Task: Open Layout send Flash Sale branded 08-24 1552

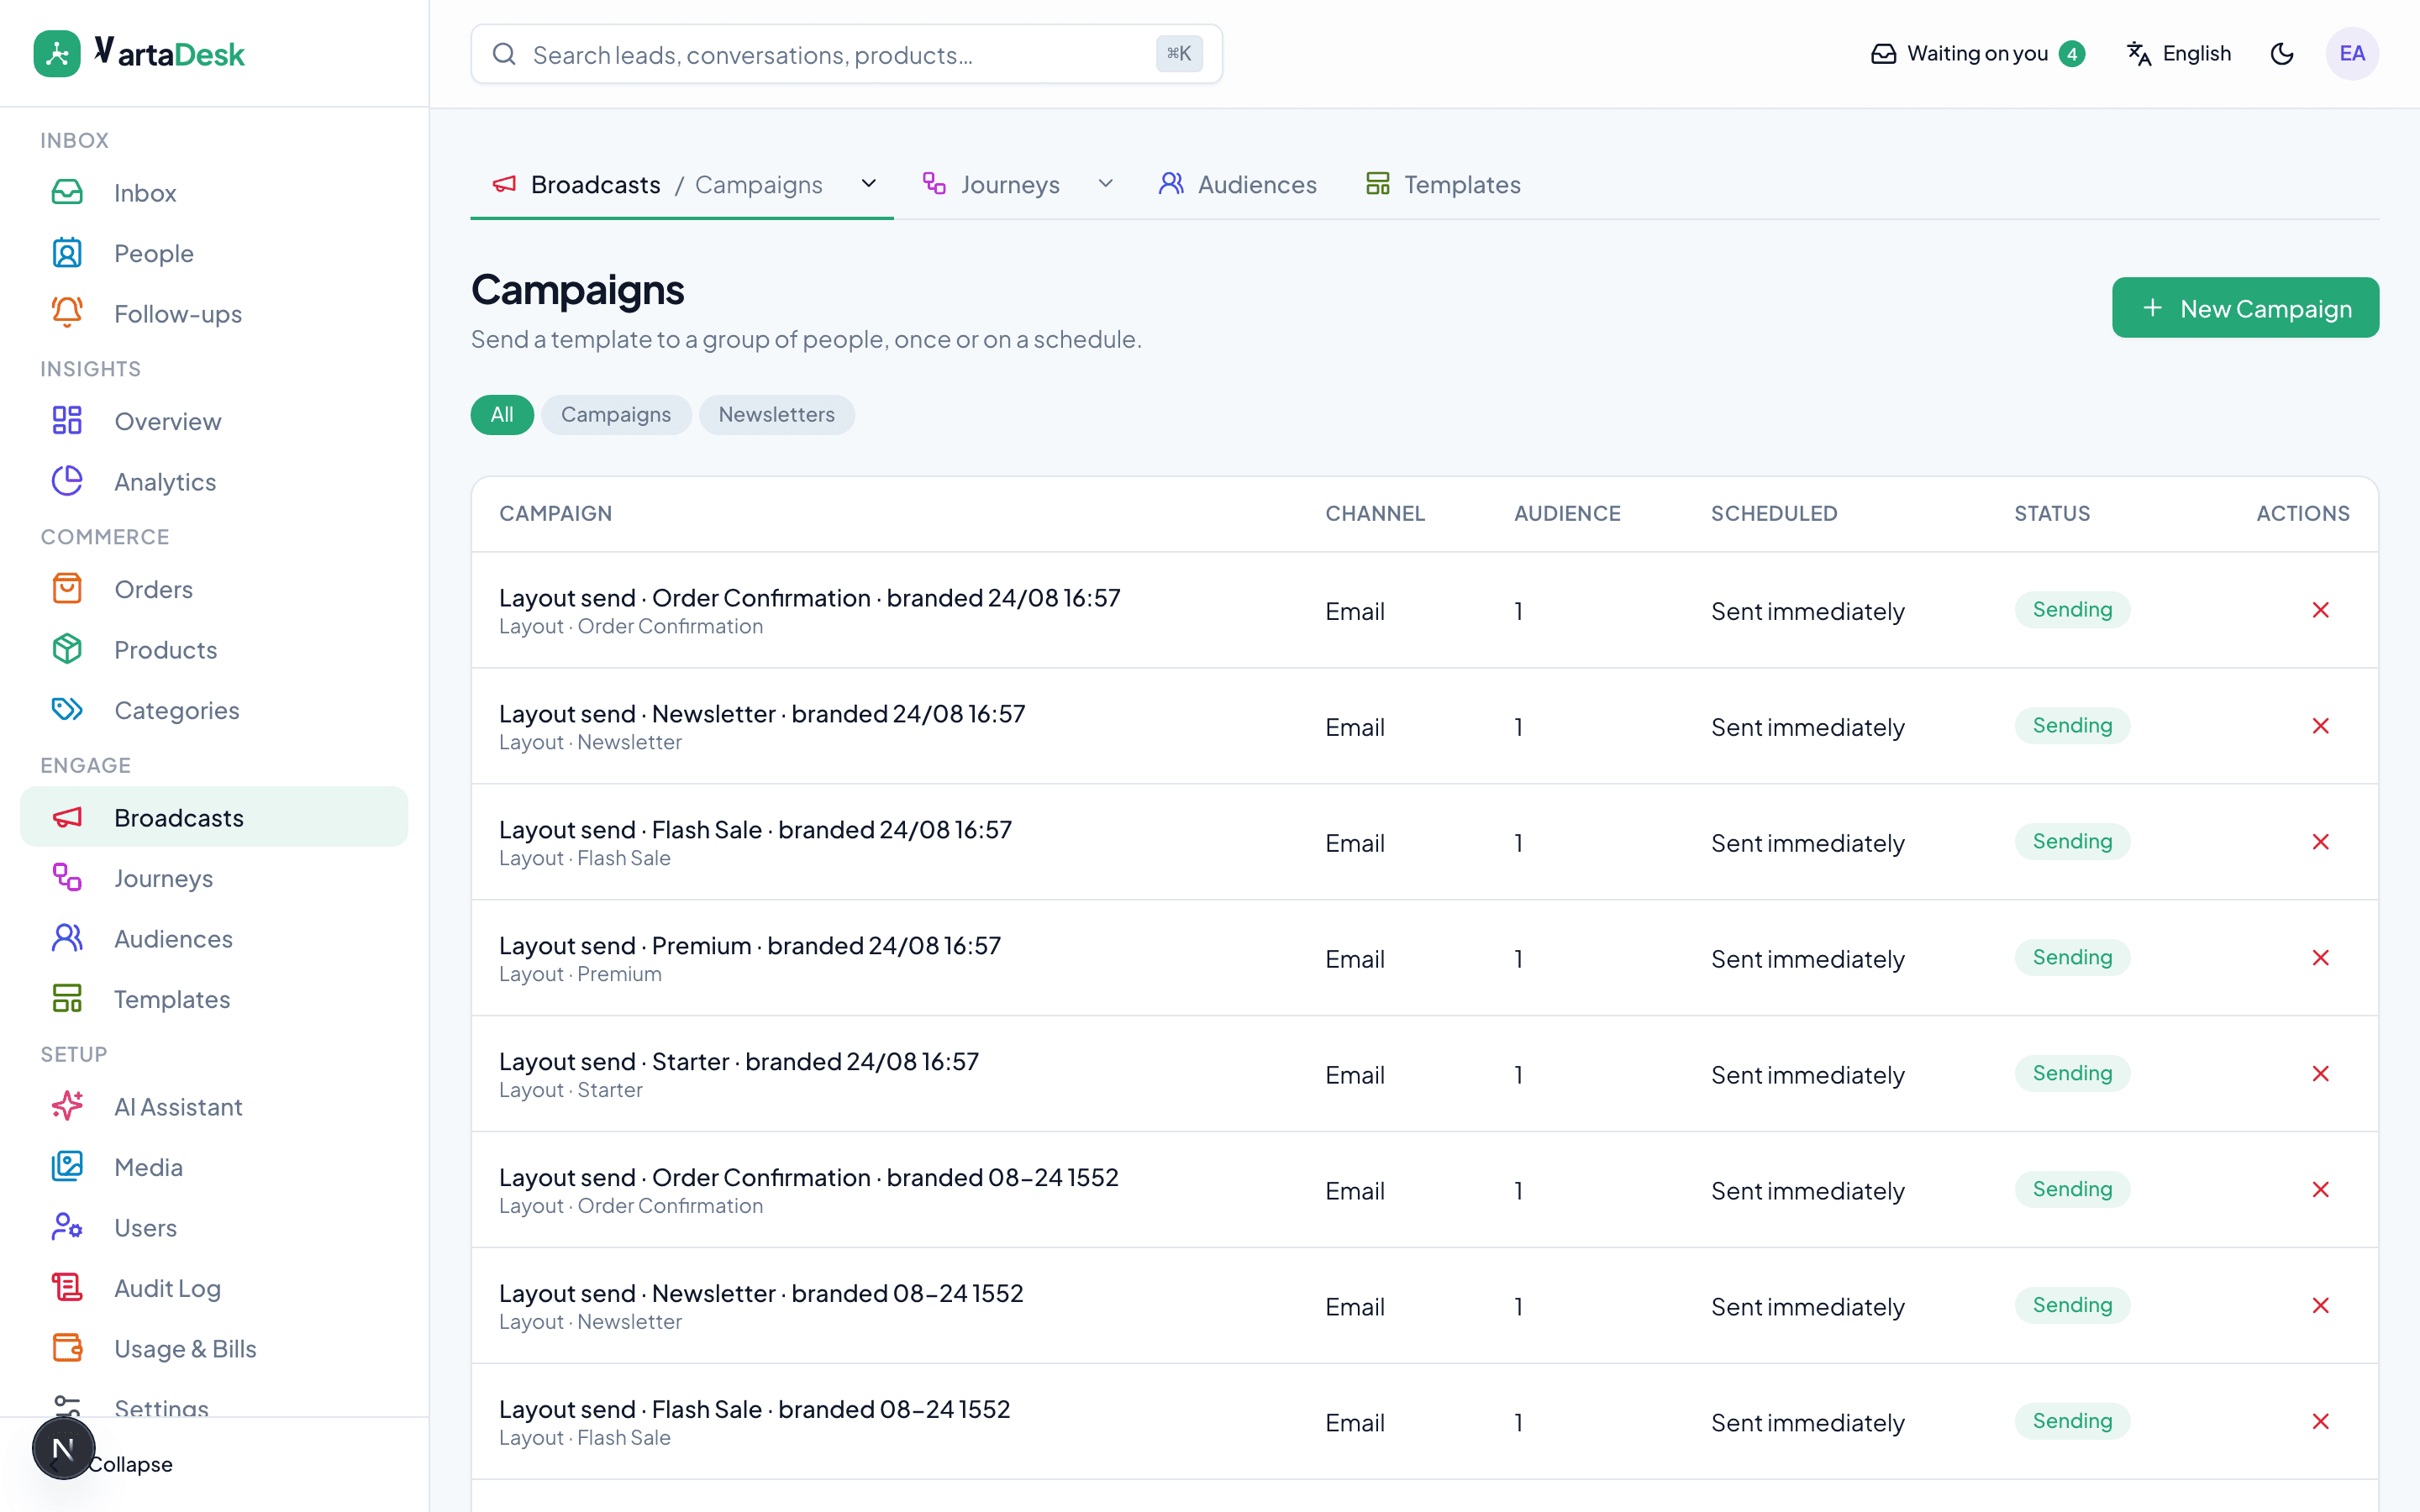Action: [755, 1409]
